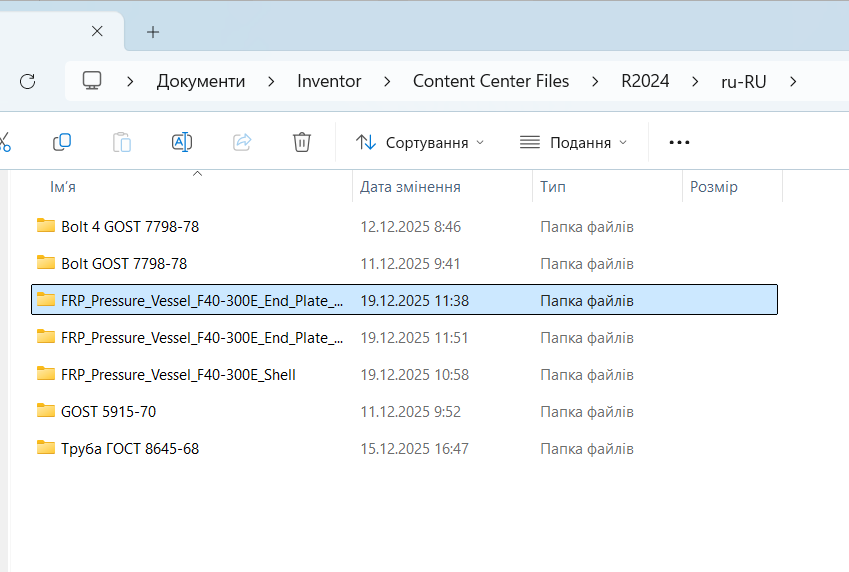Go to Content Center Files breadcrumb
849x572 pixels.
click(x=491, y=81)
